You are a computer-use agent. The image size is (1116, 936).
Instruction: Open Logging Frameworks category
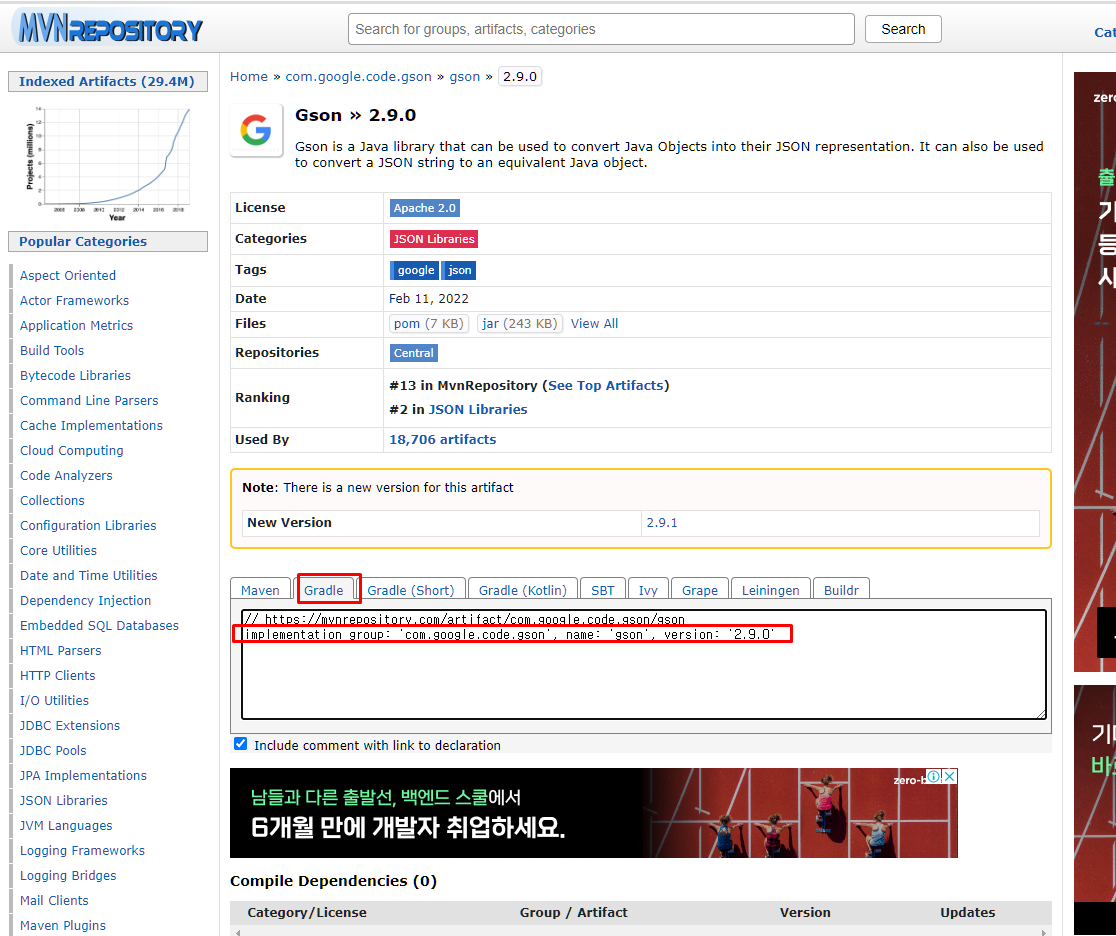[82, 851]
